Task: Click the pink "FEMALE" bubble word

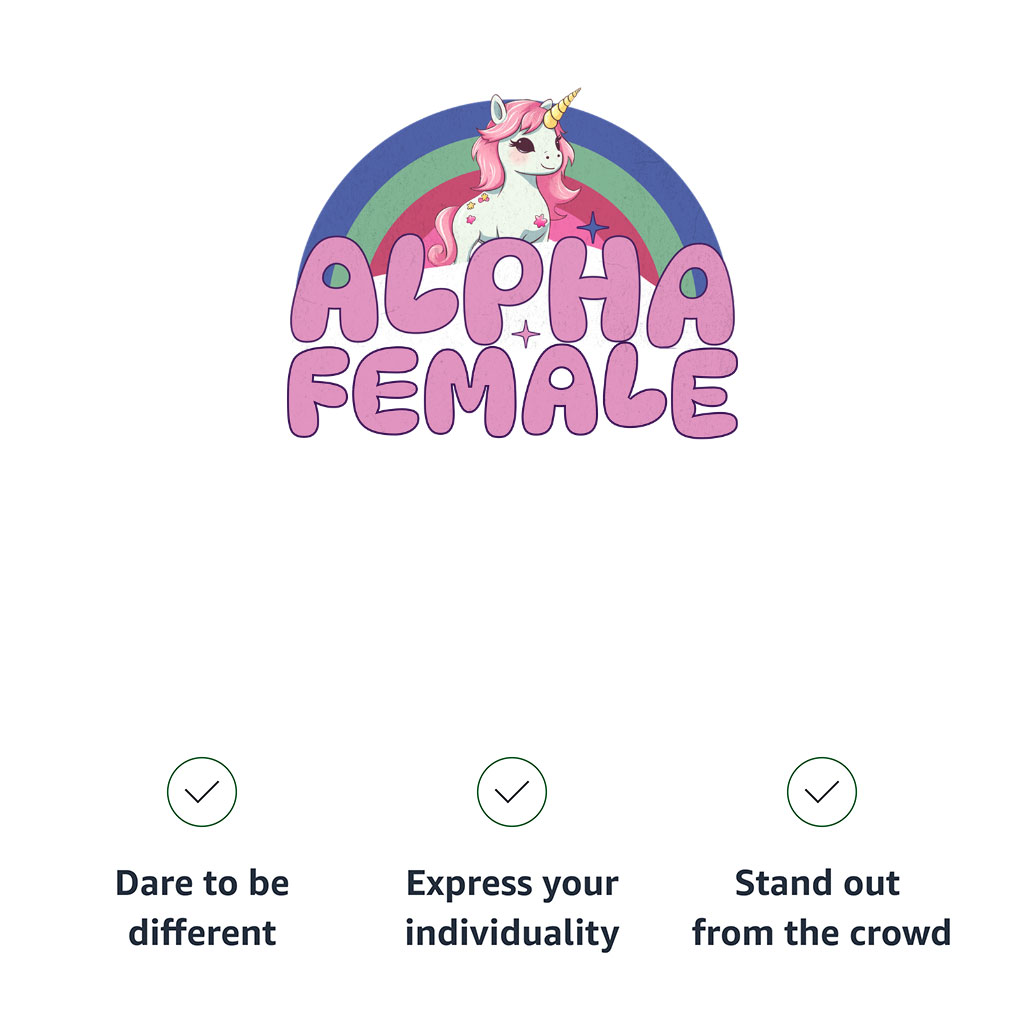Action: pyautogui.click(x=513, y=391)
